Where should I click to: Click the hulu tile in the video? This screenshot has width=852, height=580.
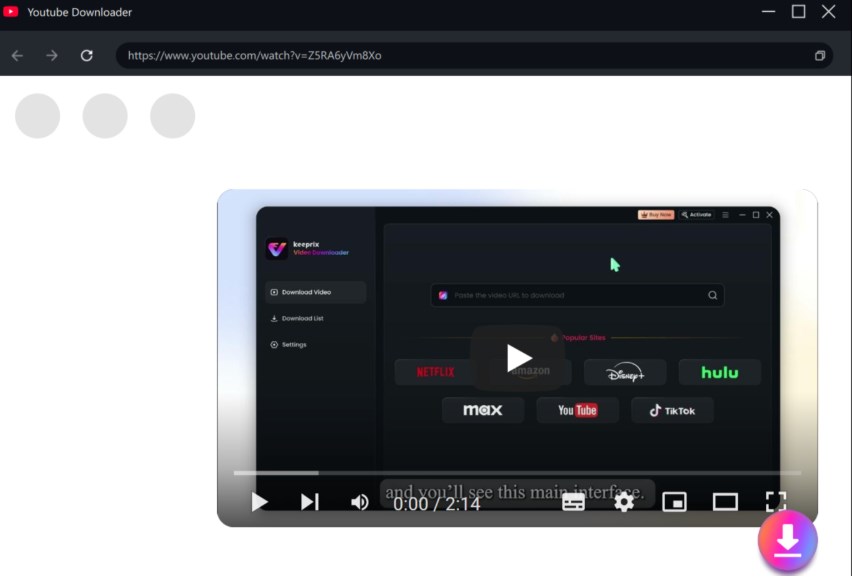(719, 372)
